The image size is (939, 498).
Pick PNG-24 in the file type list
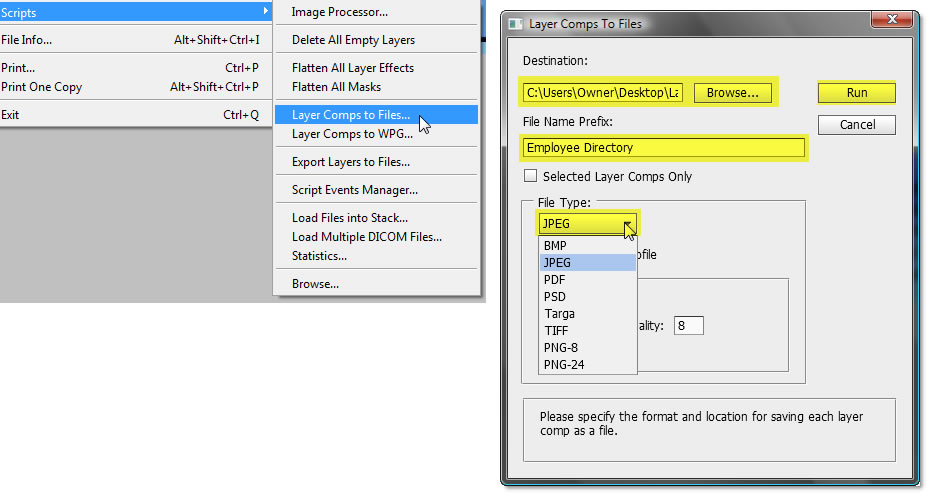pos(564,365)
